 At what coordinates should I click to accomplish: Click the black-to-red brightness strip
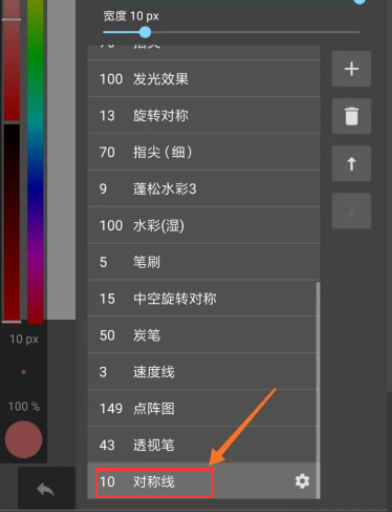(x=12, y=223)
